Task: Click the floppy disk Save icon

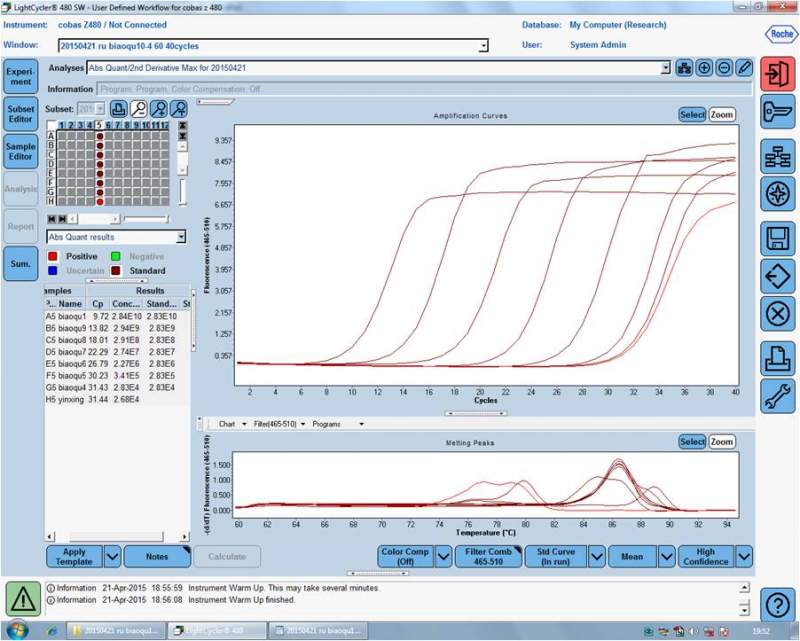Action: point(778,239)
